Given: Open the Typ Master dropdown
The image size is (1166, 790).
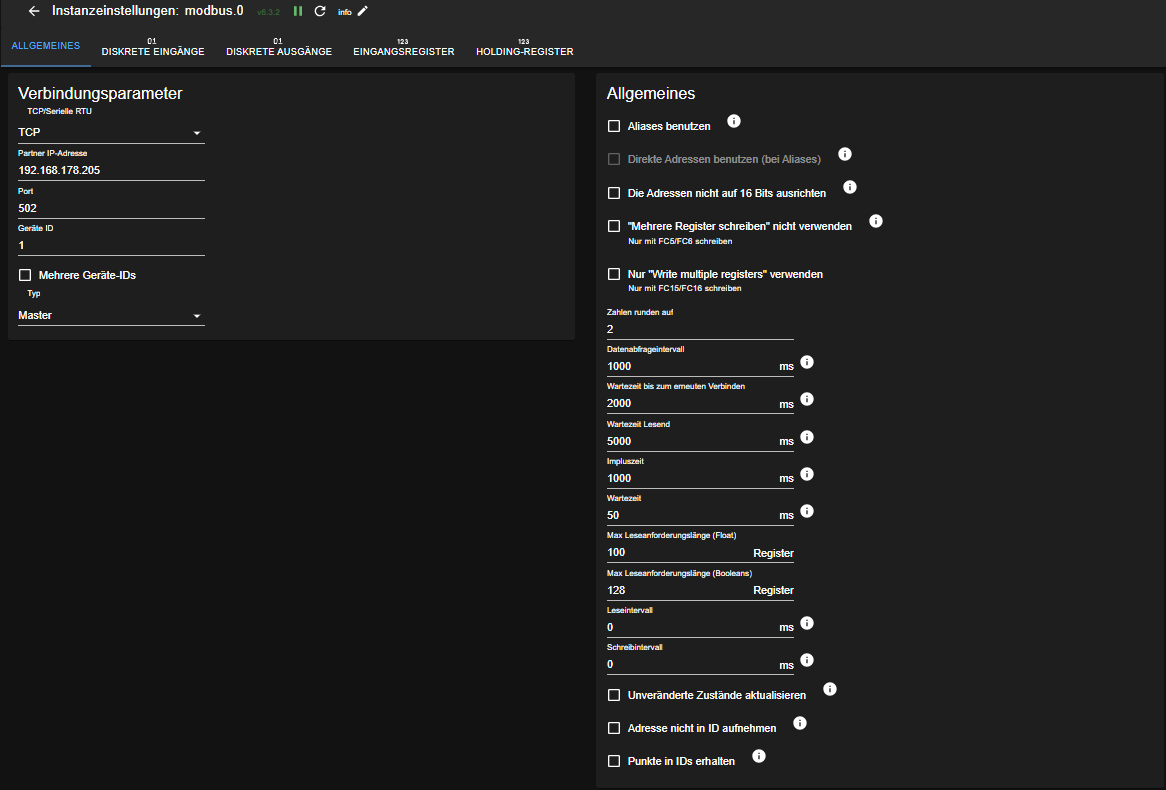Looking at the screenshot, I should point(111,315).
